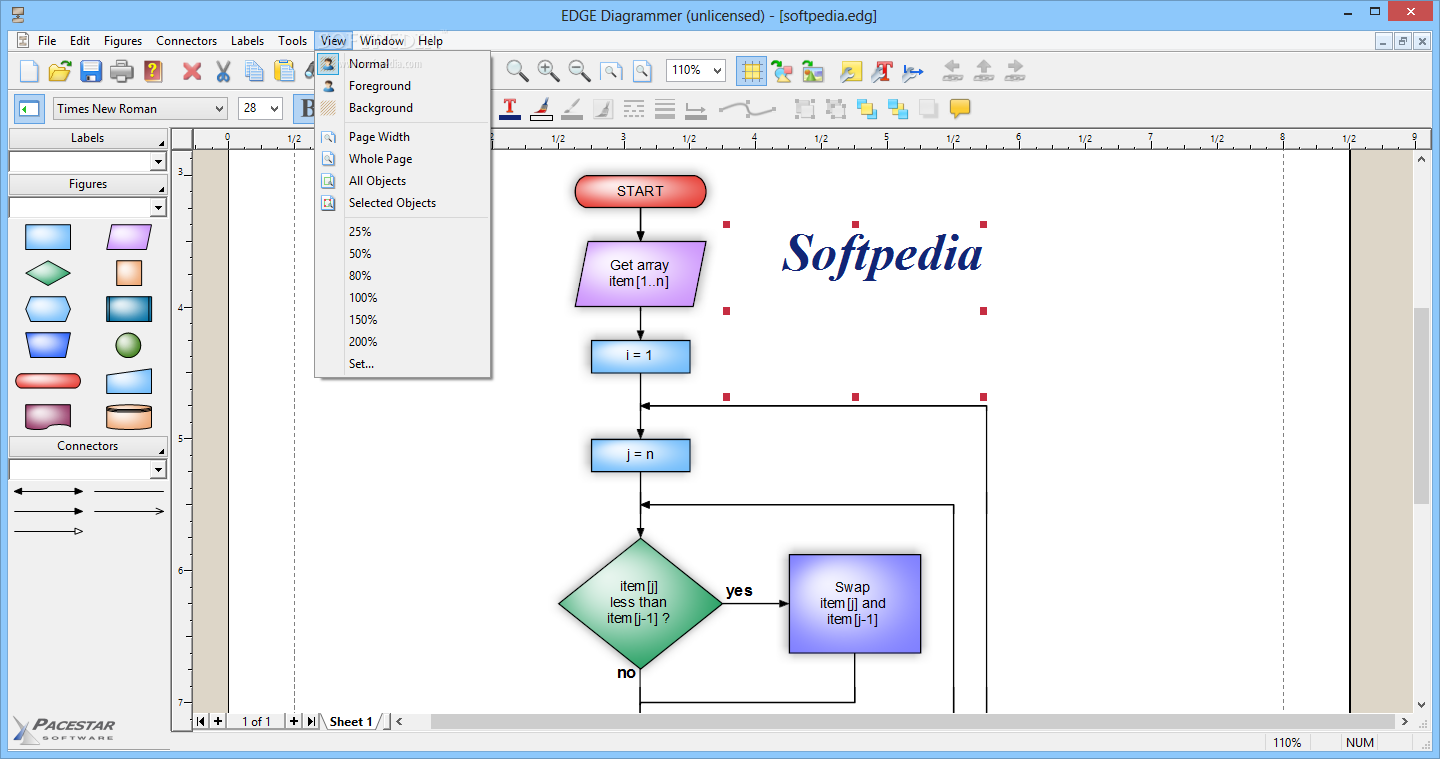Click the fill color paintbrush icon
The image size is (1440, 759).
[541, 108]
